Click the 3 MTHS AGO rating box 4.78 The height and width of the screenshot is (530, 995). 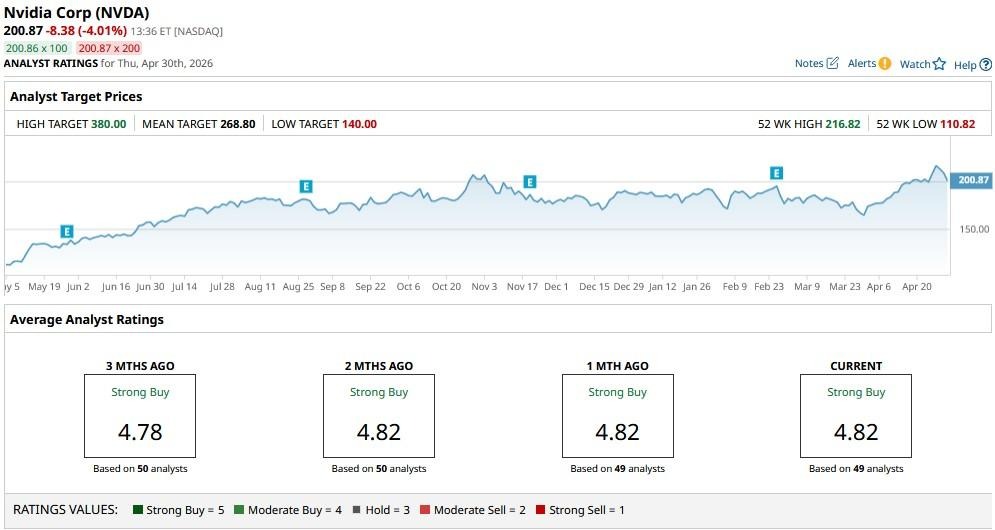click(140, 416)
